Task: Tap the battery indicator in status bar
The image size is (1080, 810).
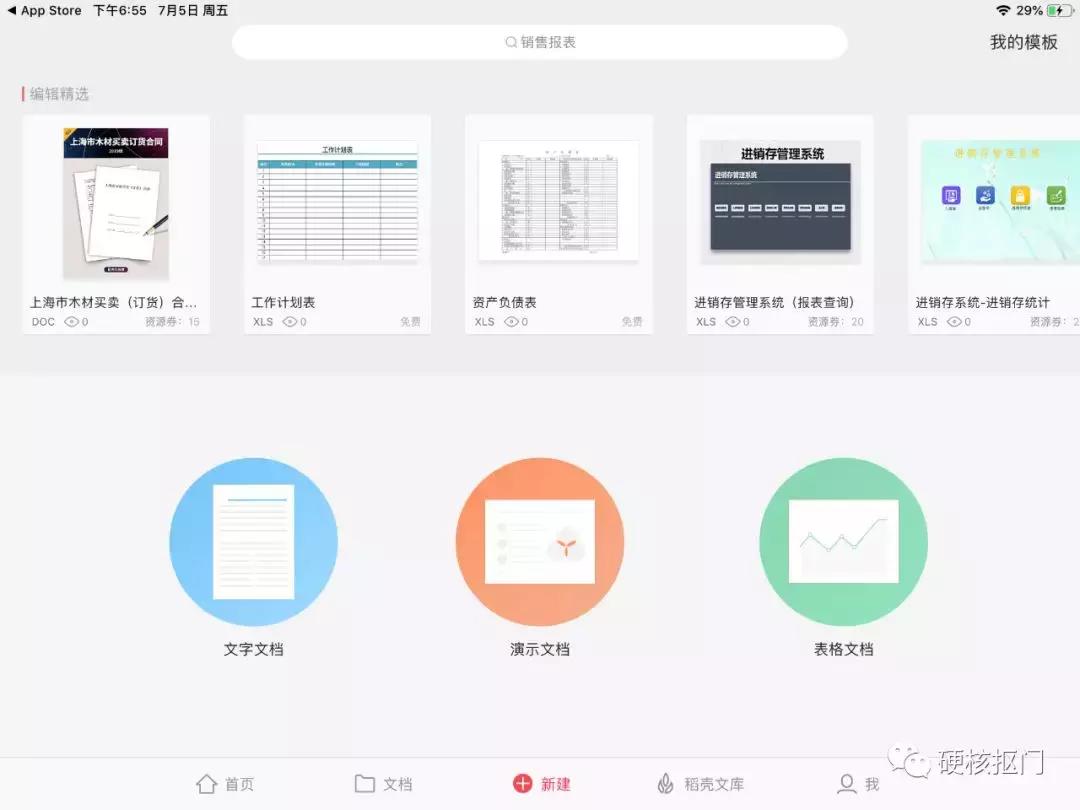Action: pyautogui.click(x=1059, y=10)
